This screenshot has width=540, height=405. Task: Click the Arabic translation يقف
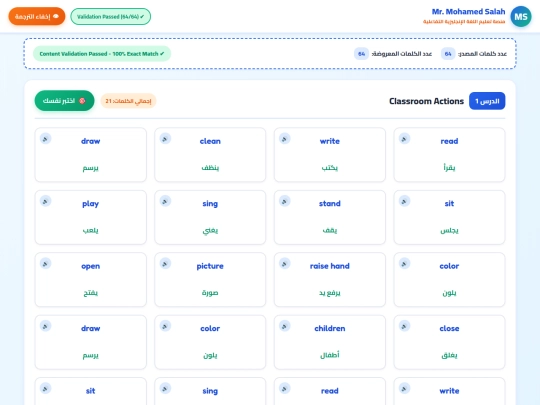click(330, 230)
